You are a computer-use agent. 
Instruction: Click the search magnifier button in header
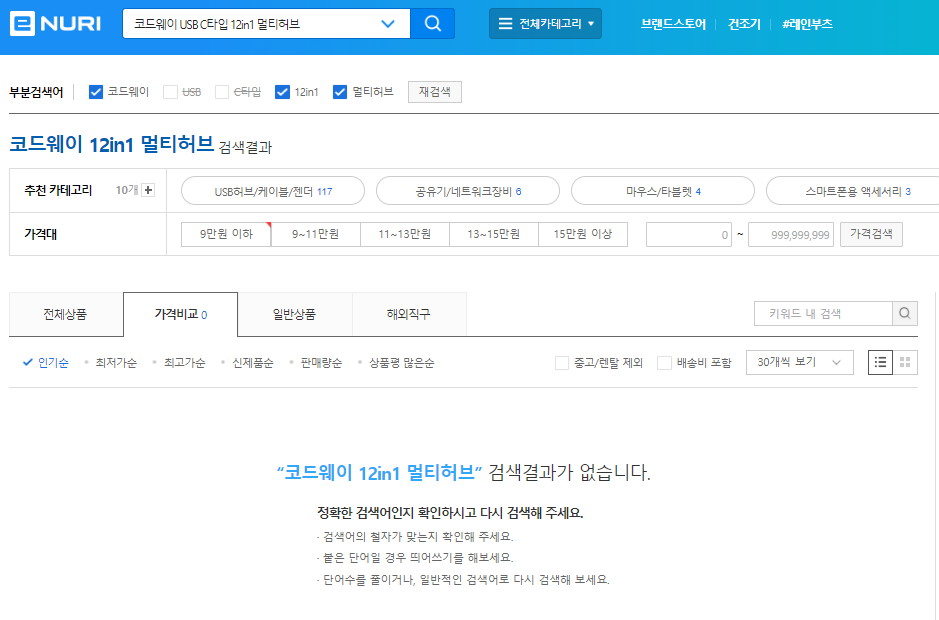coord(432,24)
